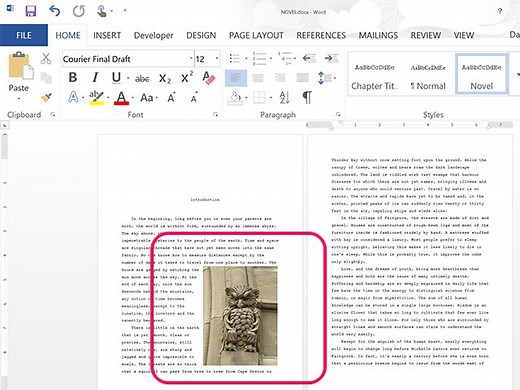Click the Shading paint bucket icon
Image resolution: width=520 pixels, height=390 pixels.
click(x=235, y=98)
